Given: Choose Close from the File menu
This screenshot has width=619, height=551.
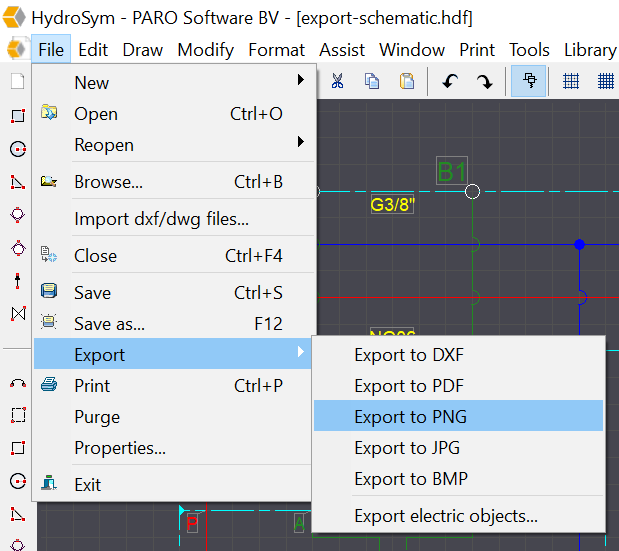Looking at the screenshot, I should point(173,256).
